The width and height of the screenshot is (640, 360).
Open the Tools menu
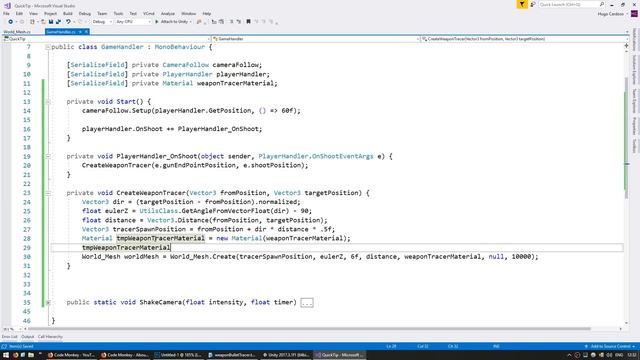click(x=118, y=13)
